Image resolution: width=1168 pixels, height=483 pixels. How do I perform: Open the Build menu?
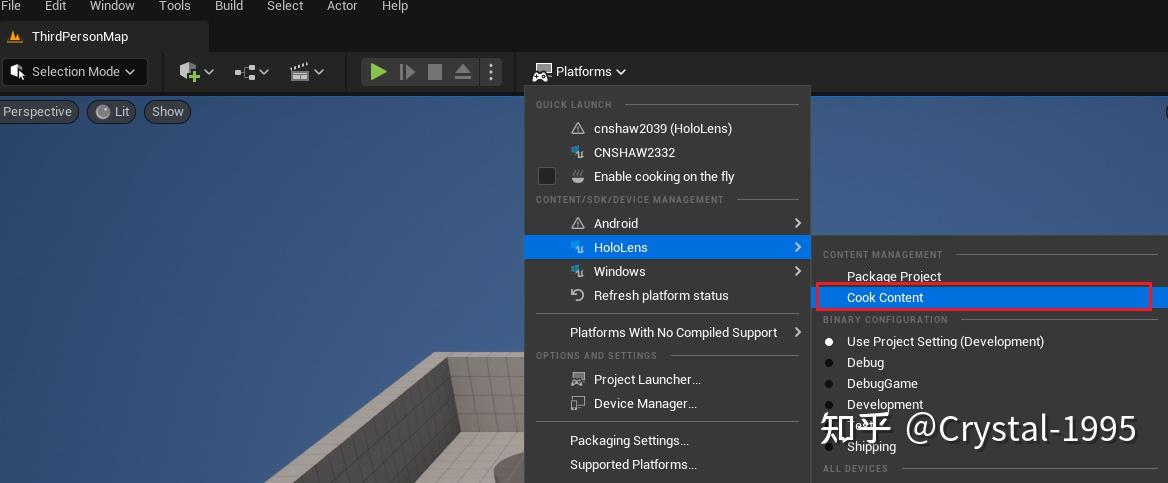pyautogui.click(x=229, y=6)
